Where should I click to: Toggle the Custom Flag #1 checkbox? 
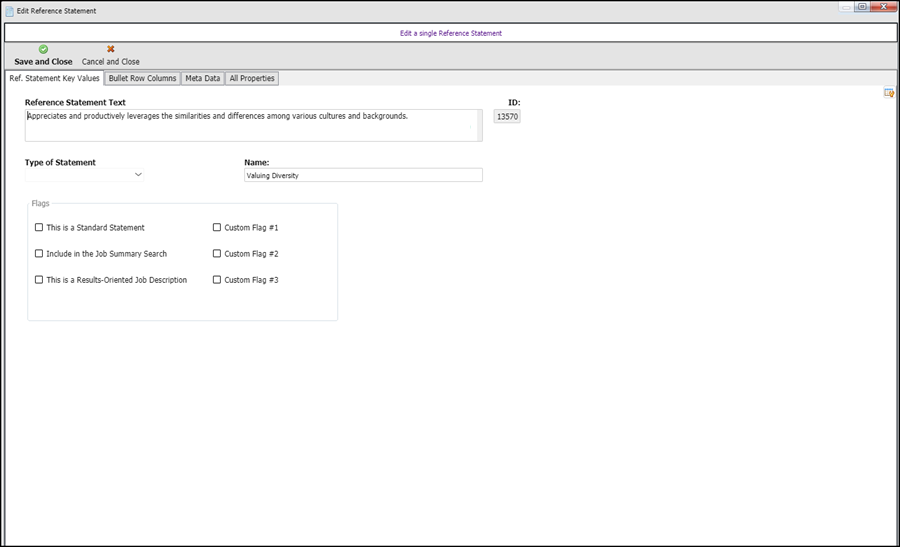tap(217, 228)
